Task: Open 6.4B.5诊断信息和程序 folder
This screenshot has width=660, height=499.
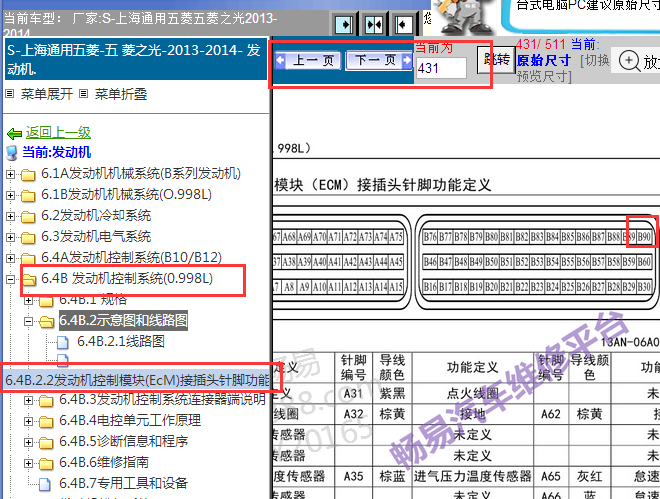Action: pos(124,441)
